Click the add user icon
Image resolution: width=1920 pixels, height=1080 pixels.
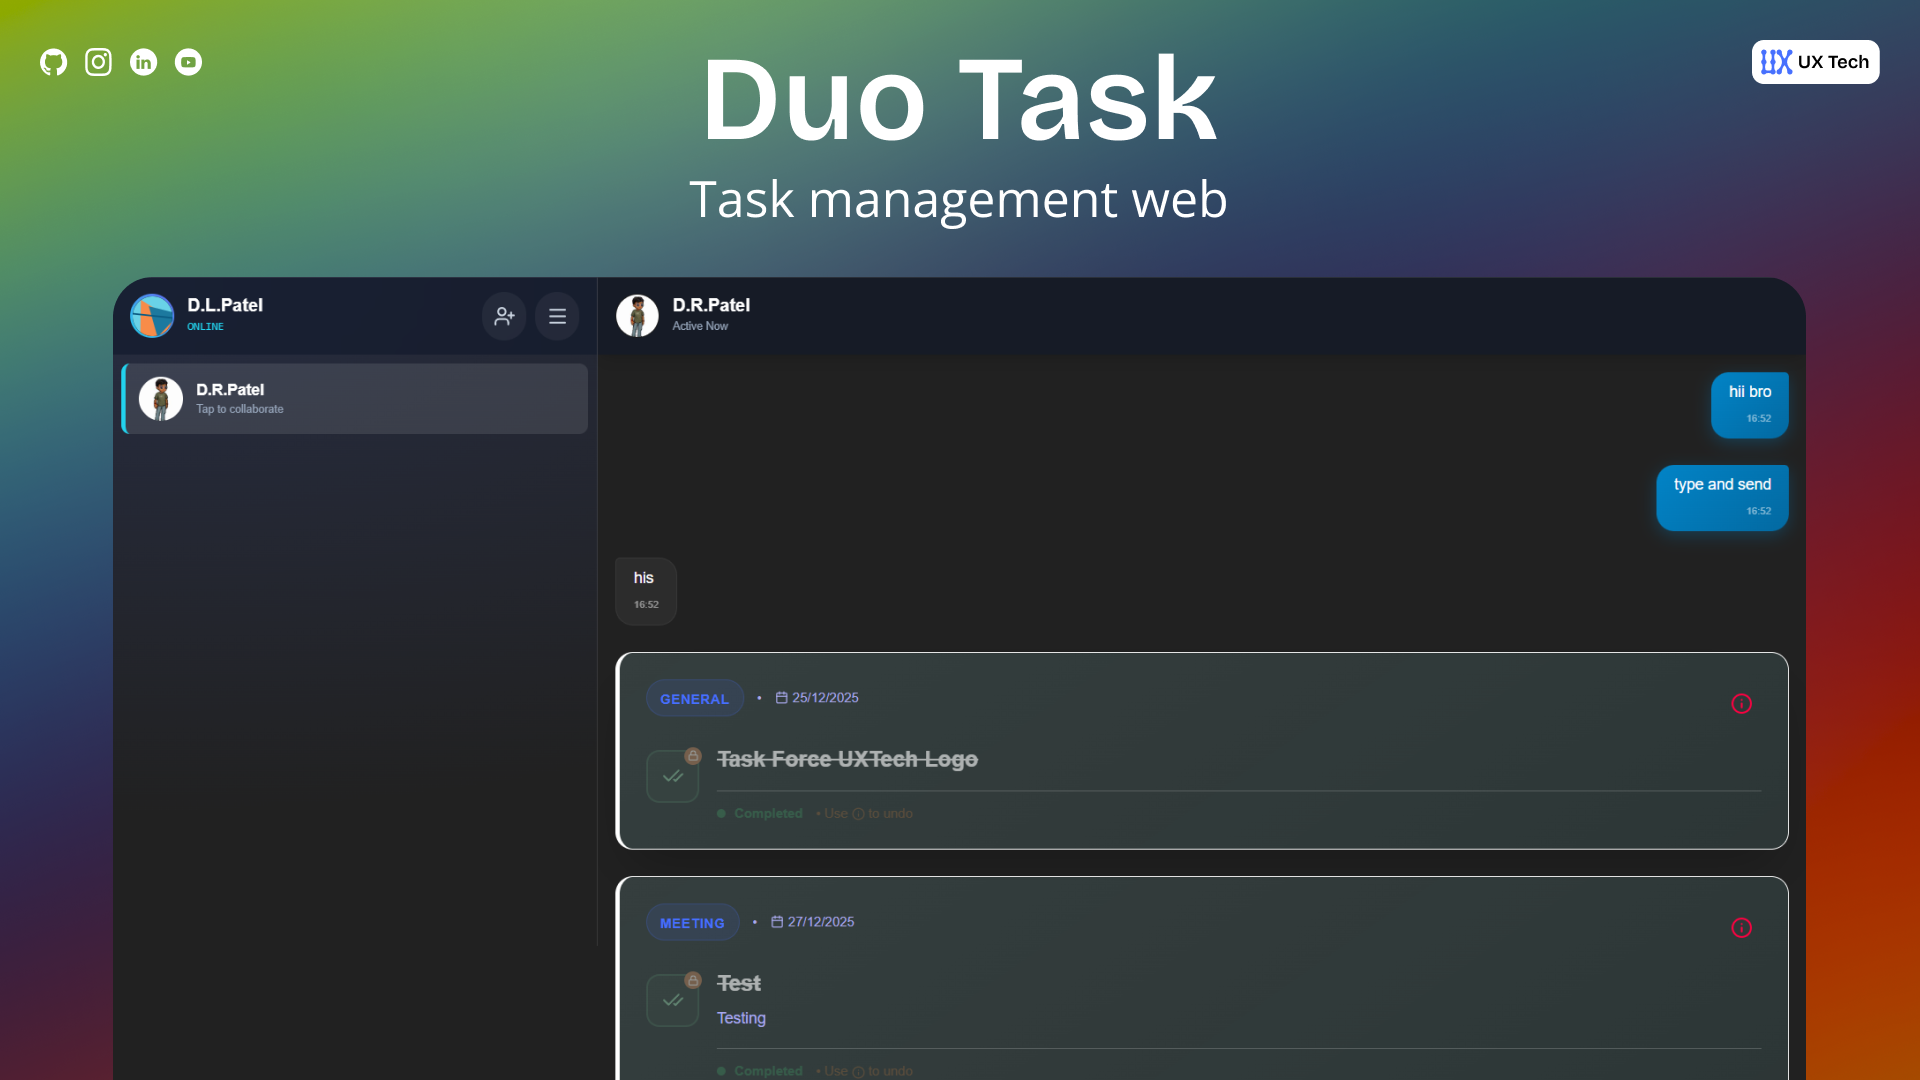coord(504,316)
